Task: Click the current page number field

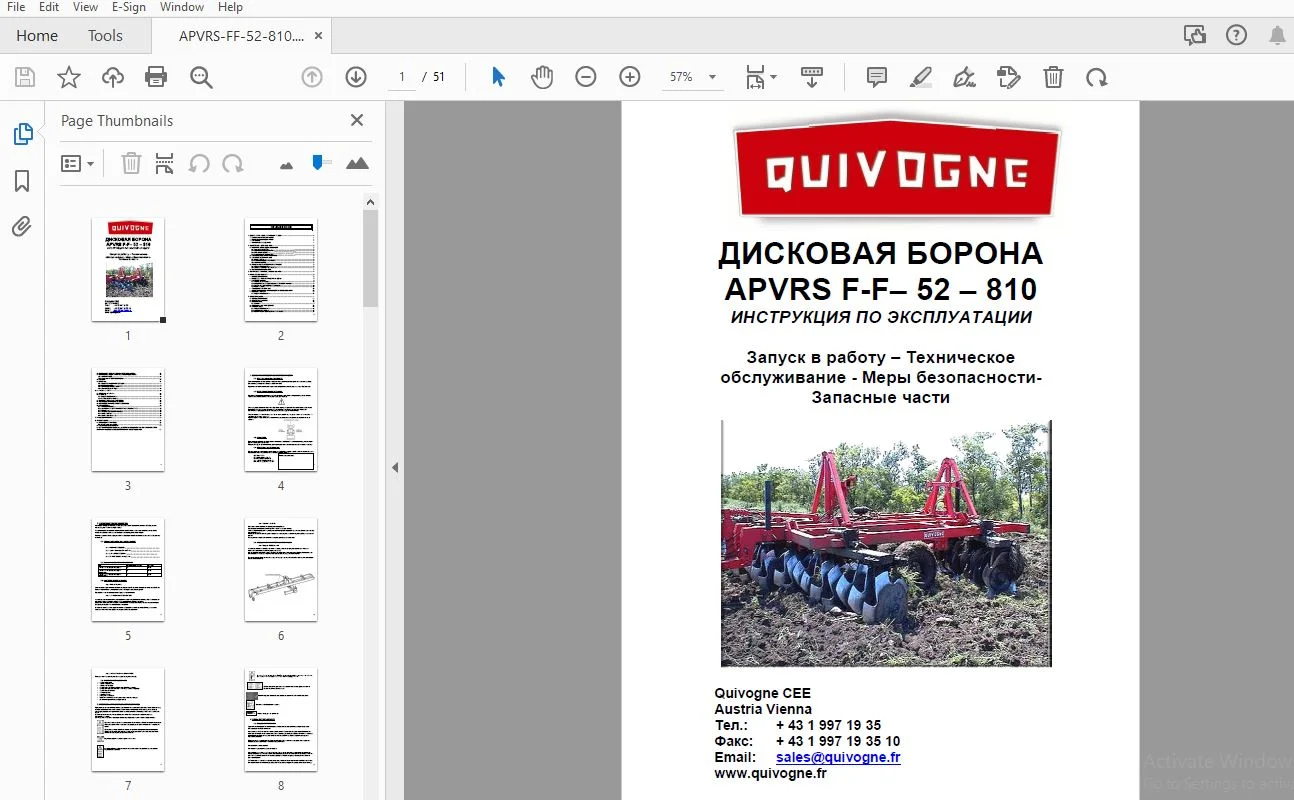Action: tap(402, 77)
